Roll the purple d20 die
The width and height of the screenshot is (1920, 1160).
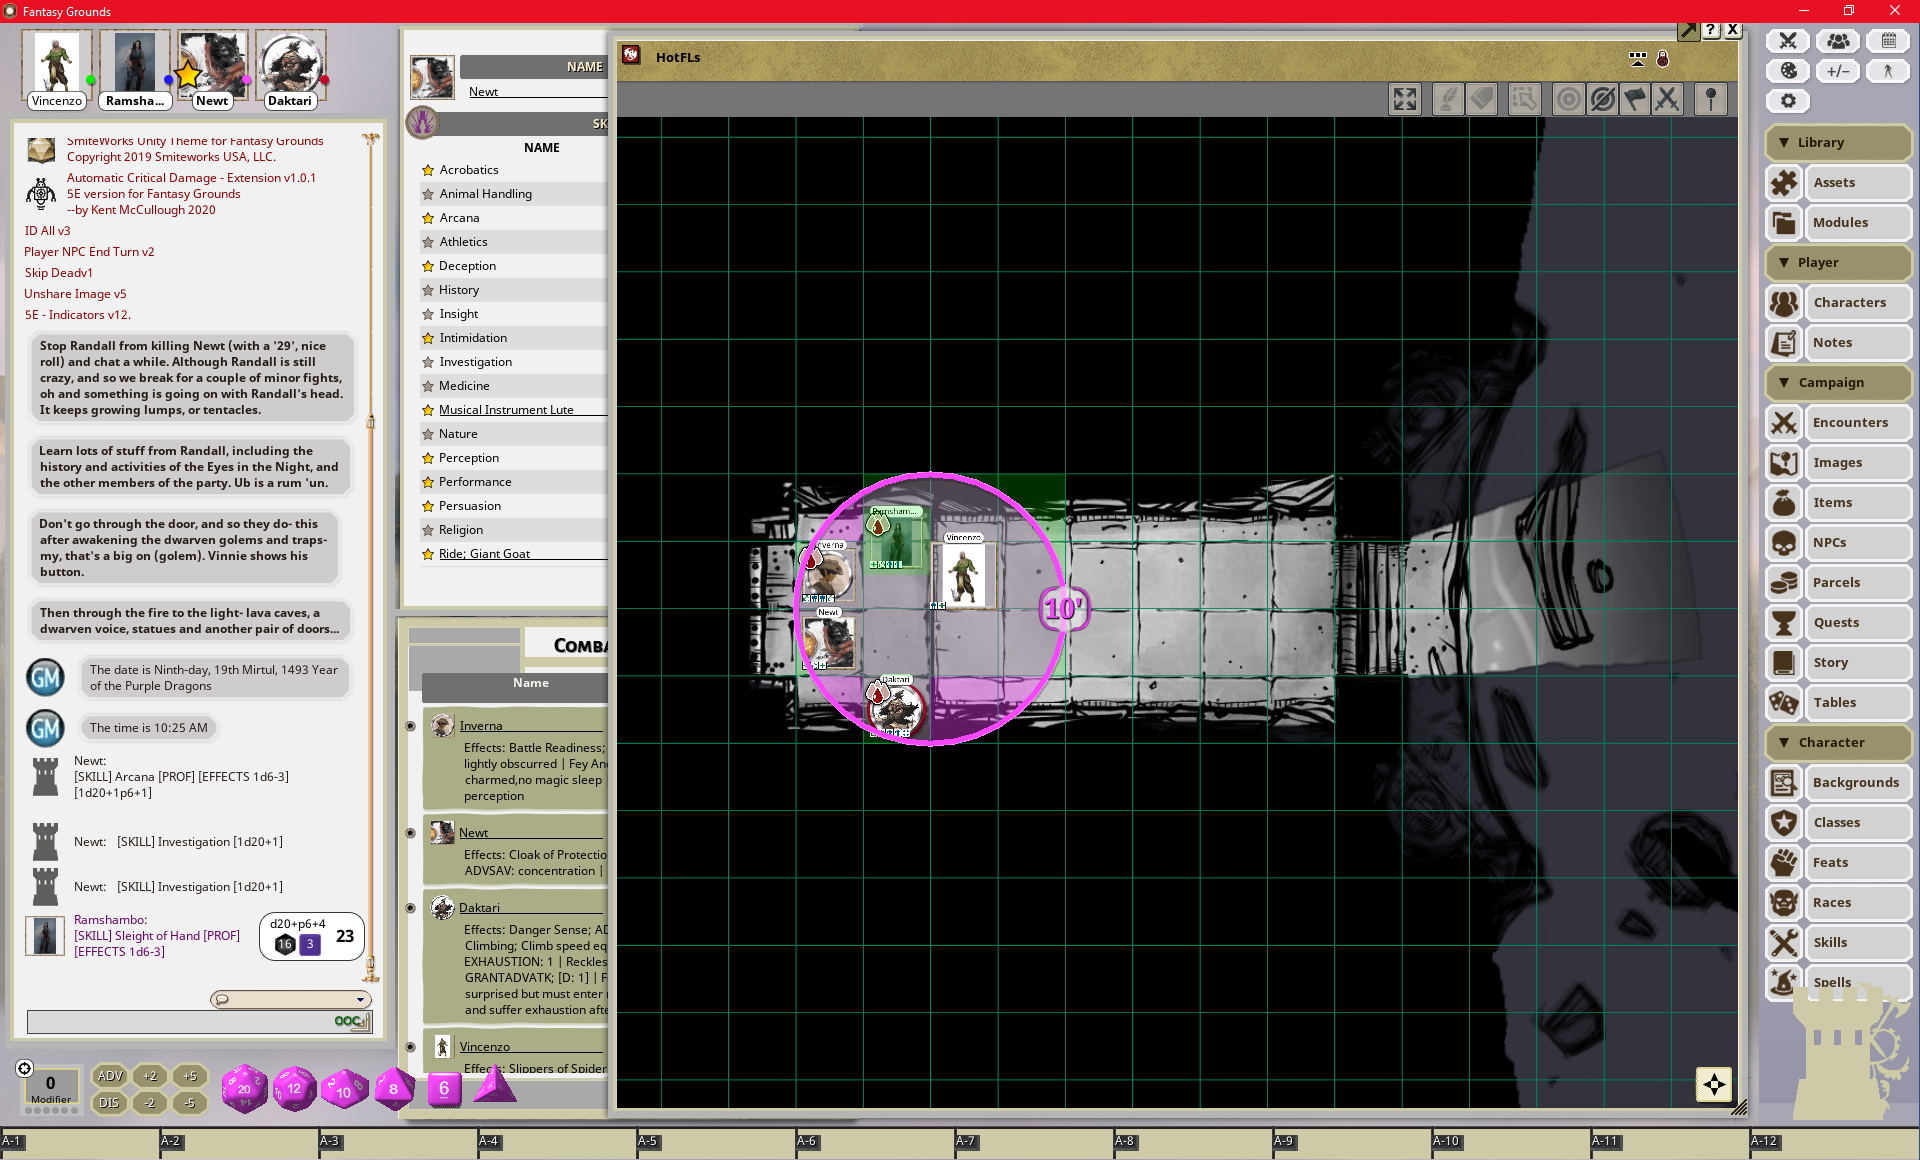[x=244, y=1089]
